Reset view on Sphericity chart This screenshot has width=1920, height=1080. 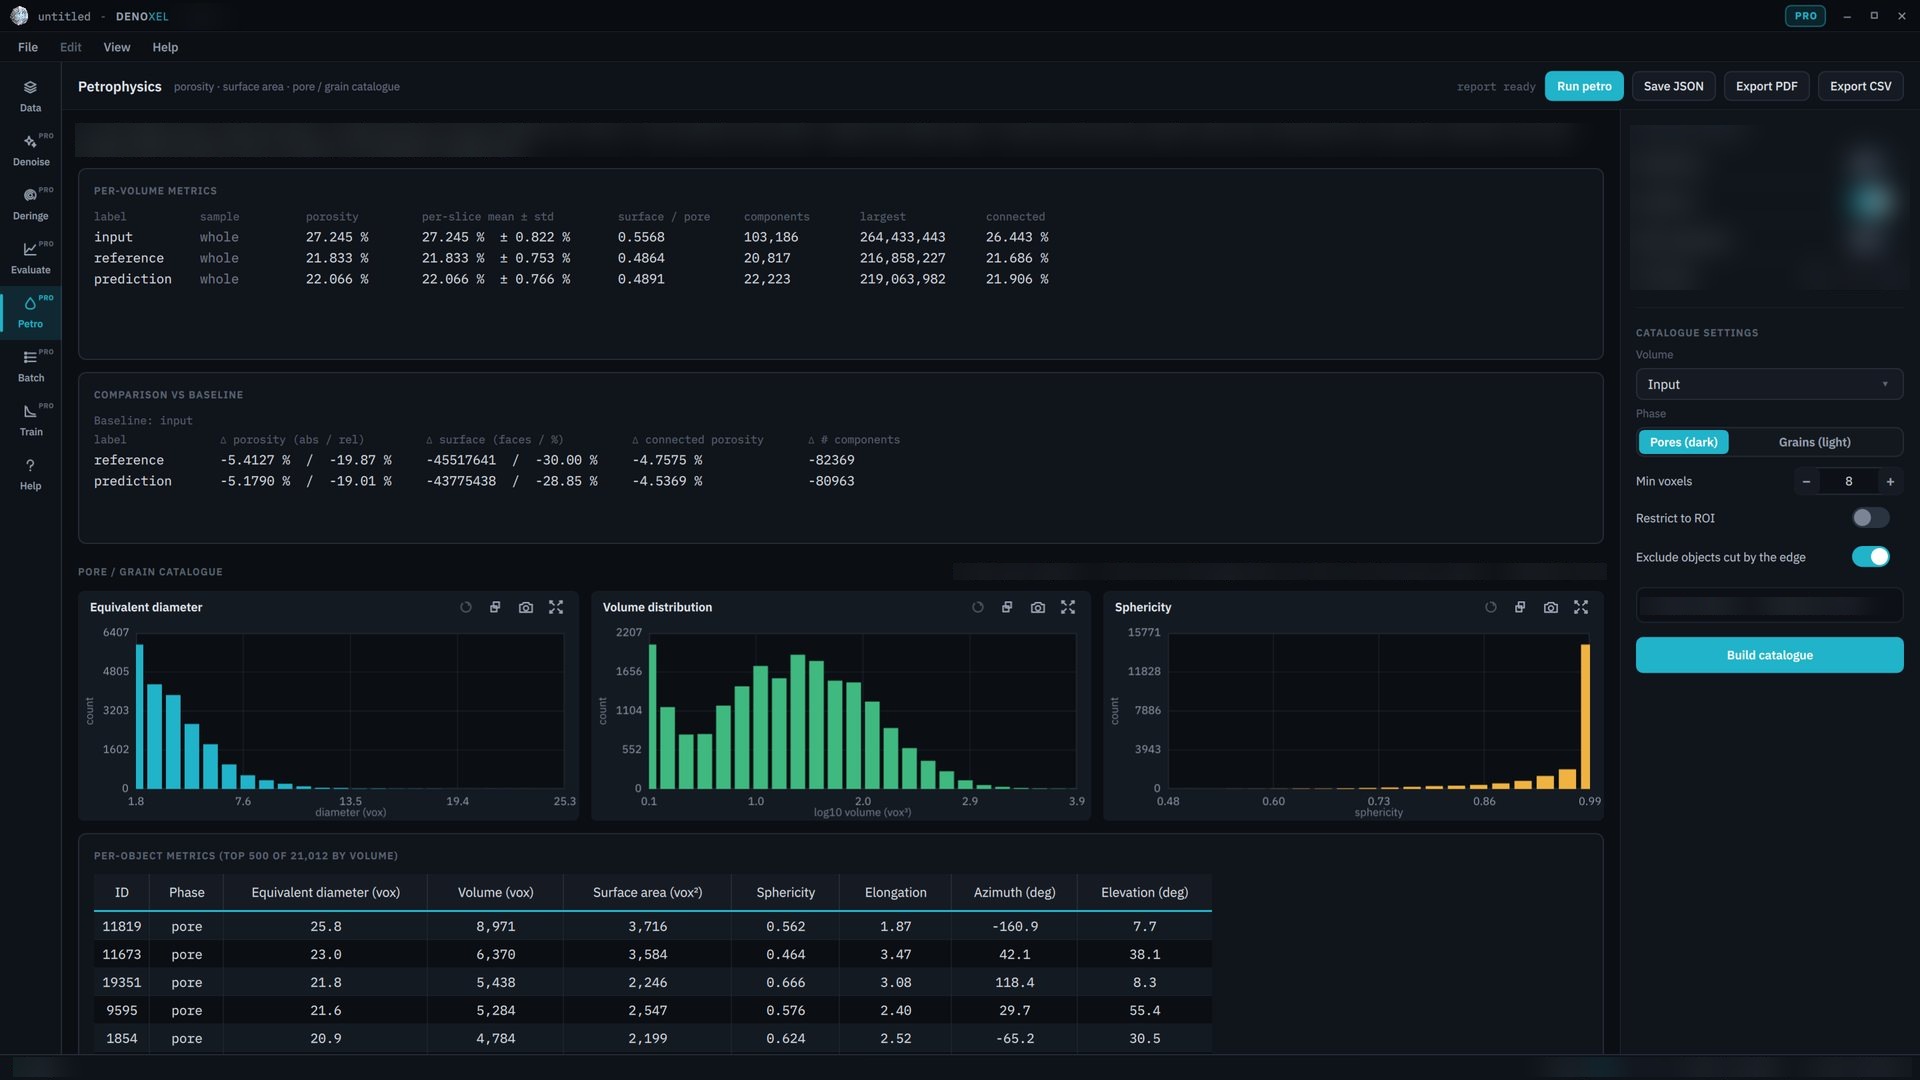[1490, 607]
